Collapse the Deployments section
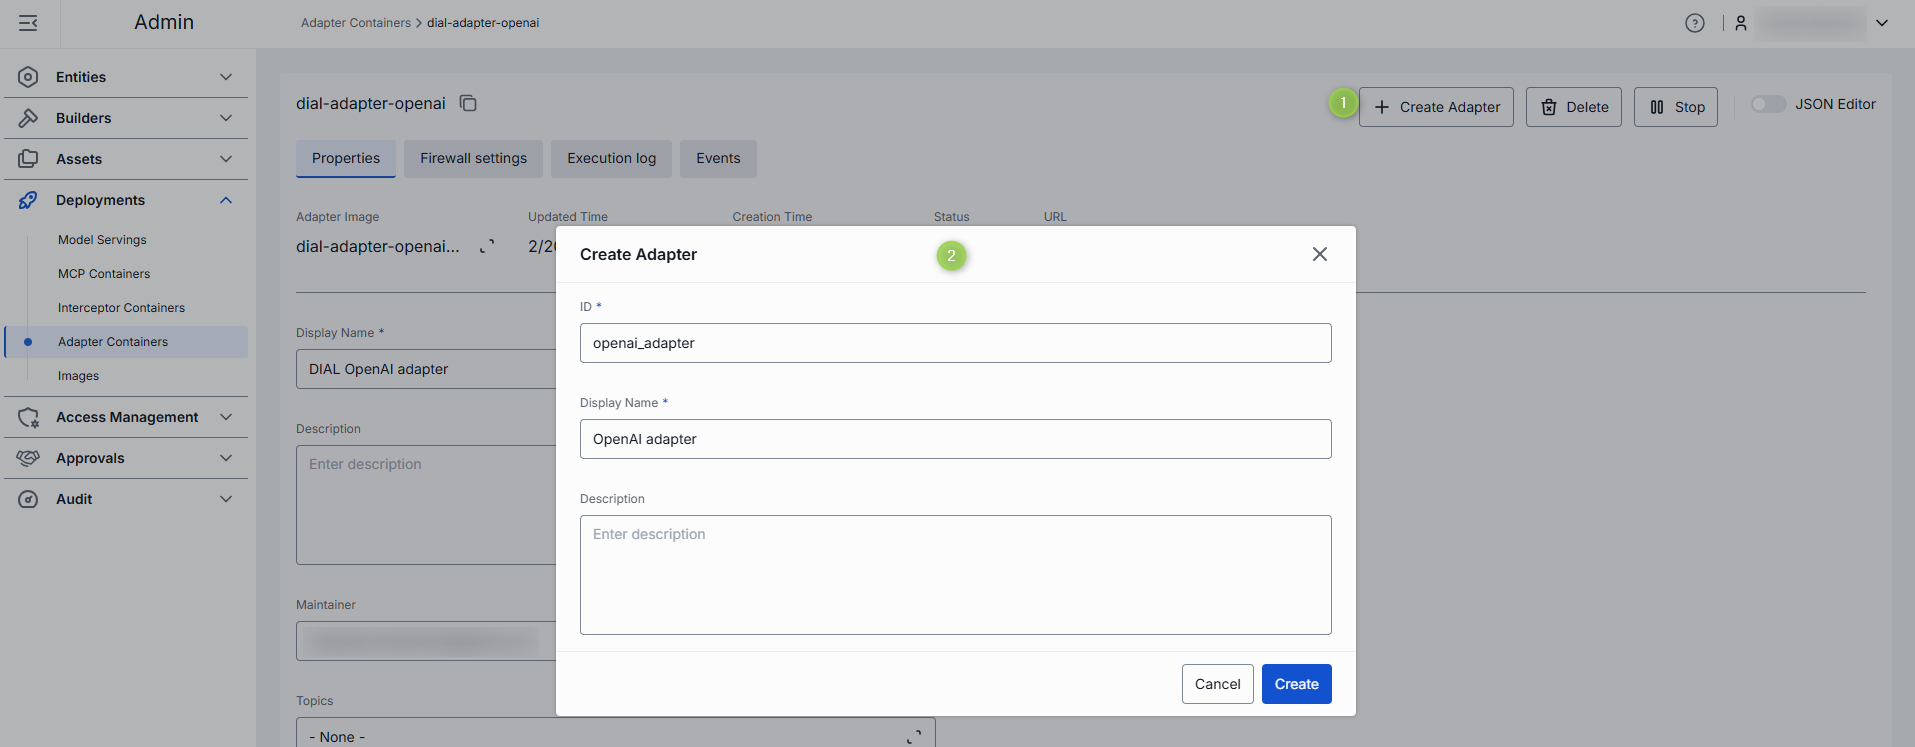This screenshot has width=1915, height=747. point(226,200)
